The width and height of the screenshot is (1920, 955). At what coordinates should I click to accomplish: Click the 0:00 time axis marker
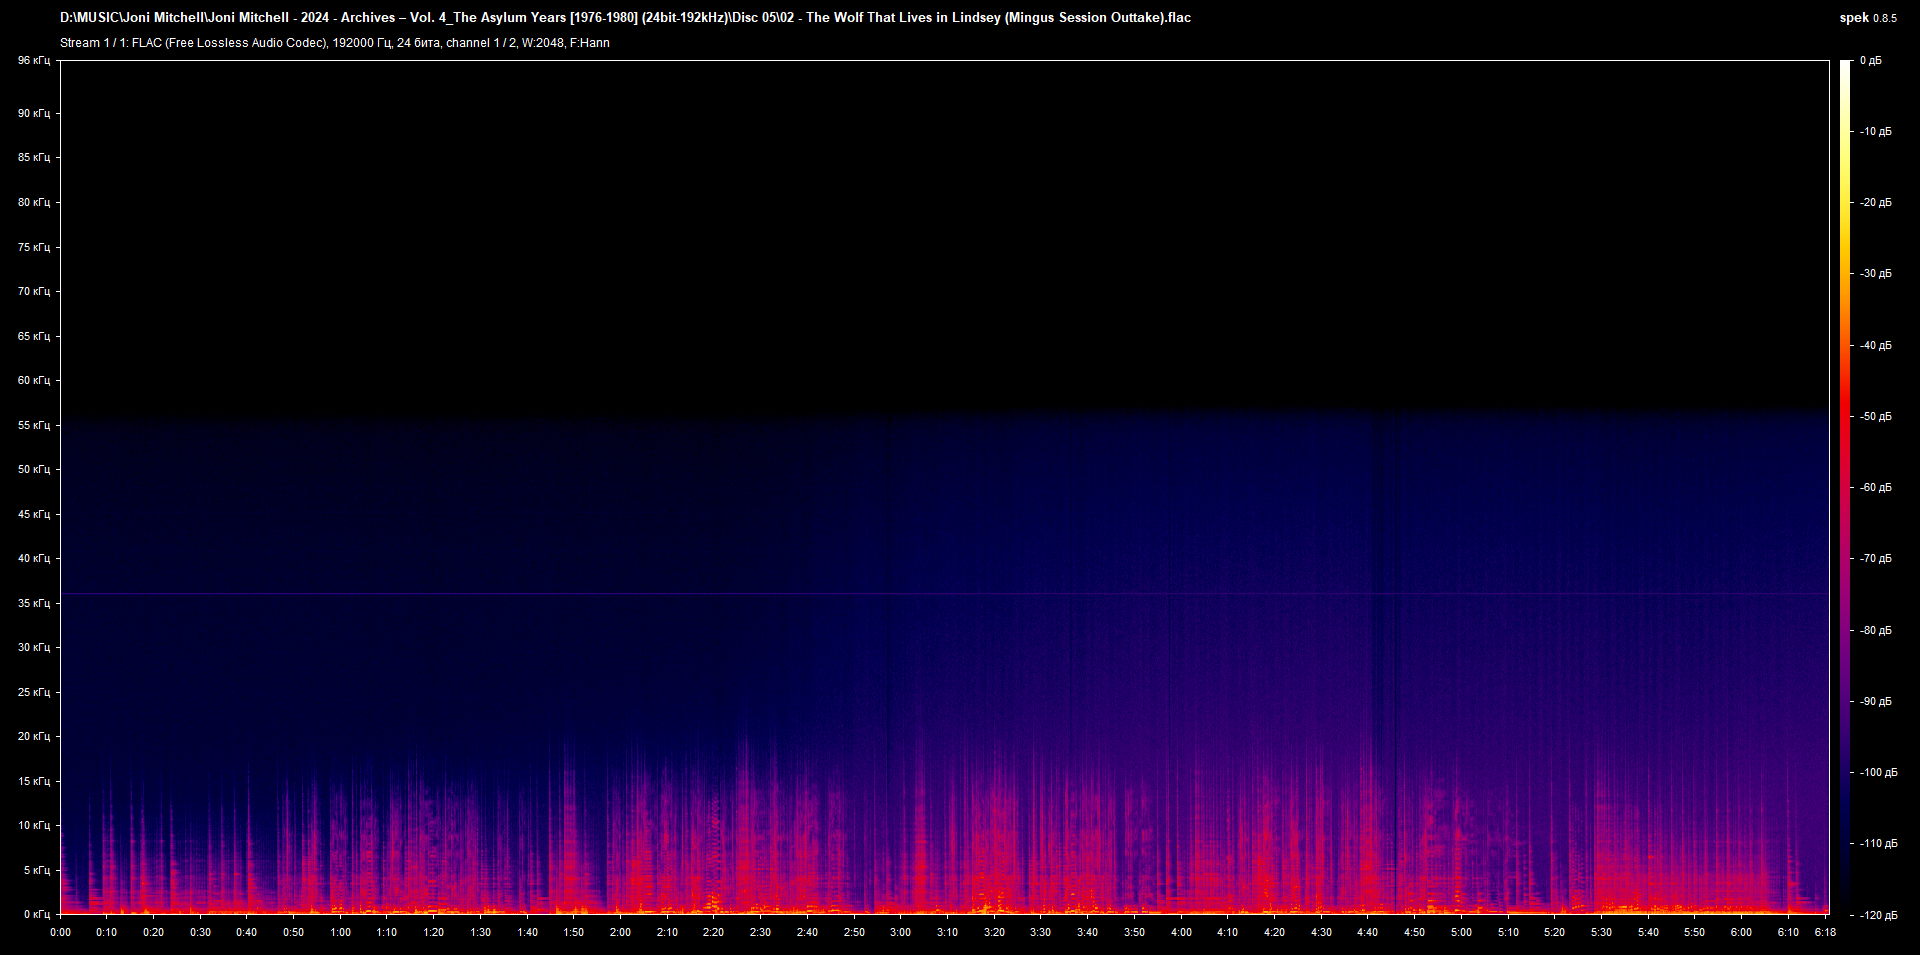(x=61, y=932)
